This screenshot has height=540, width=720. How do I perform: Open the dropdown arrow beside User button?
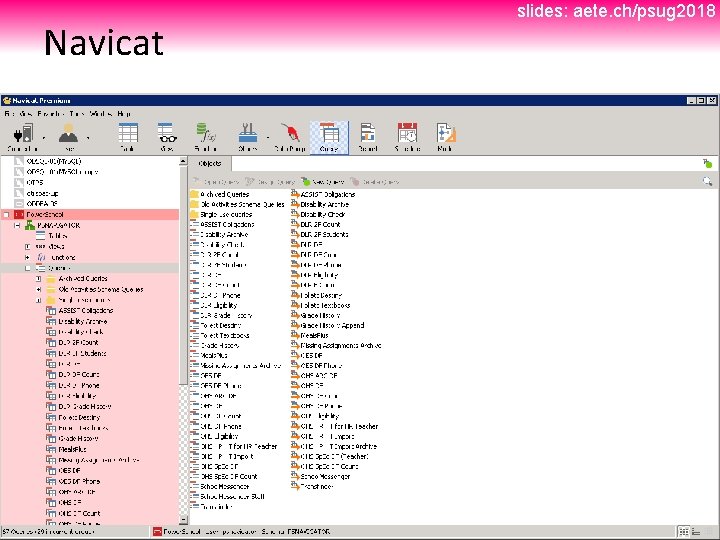tap(88, 138)
